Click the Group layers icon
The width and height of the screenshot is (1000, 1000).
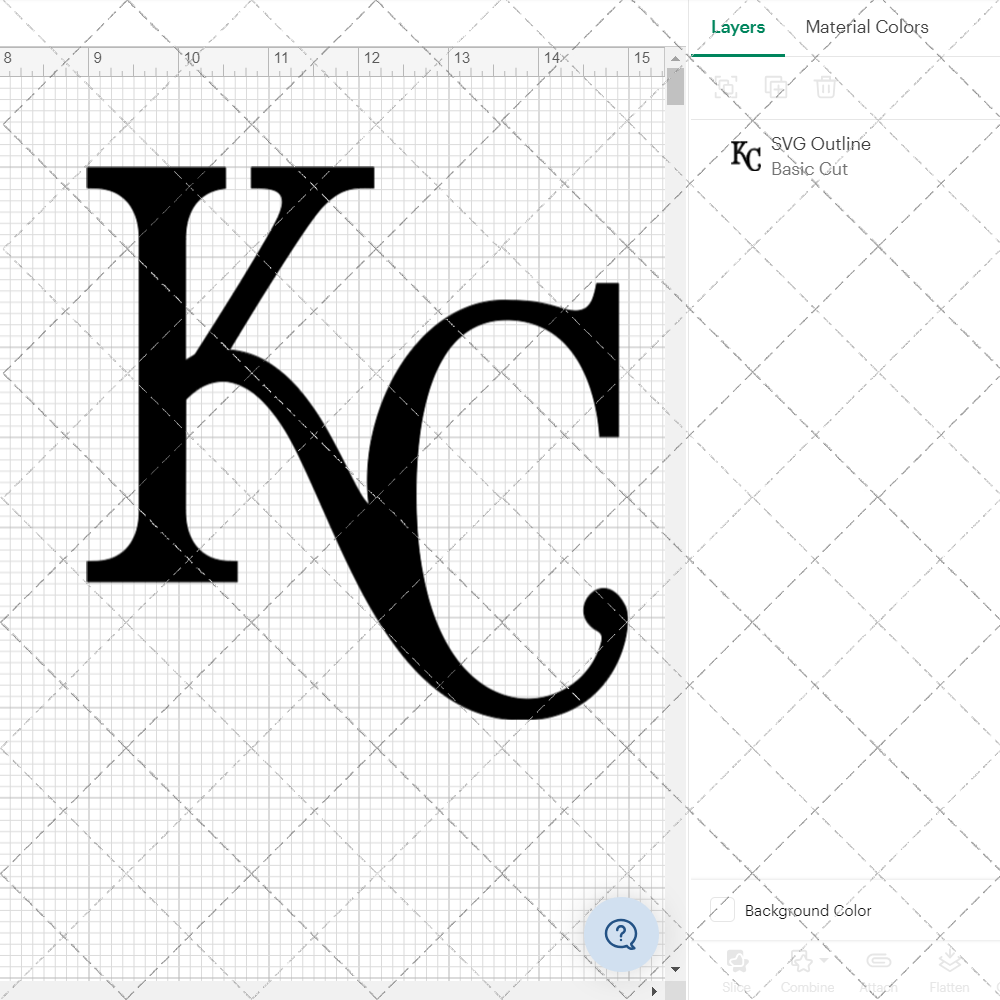point(726,87)
